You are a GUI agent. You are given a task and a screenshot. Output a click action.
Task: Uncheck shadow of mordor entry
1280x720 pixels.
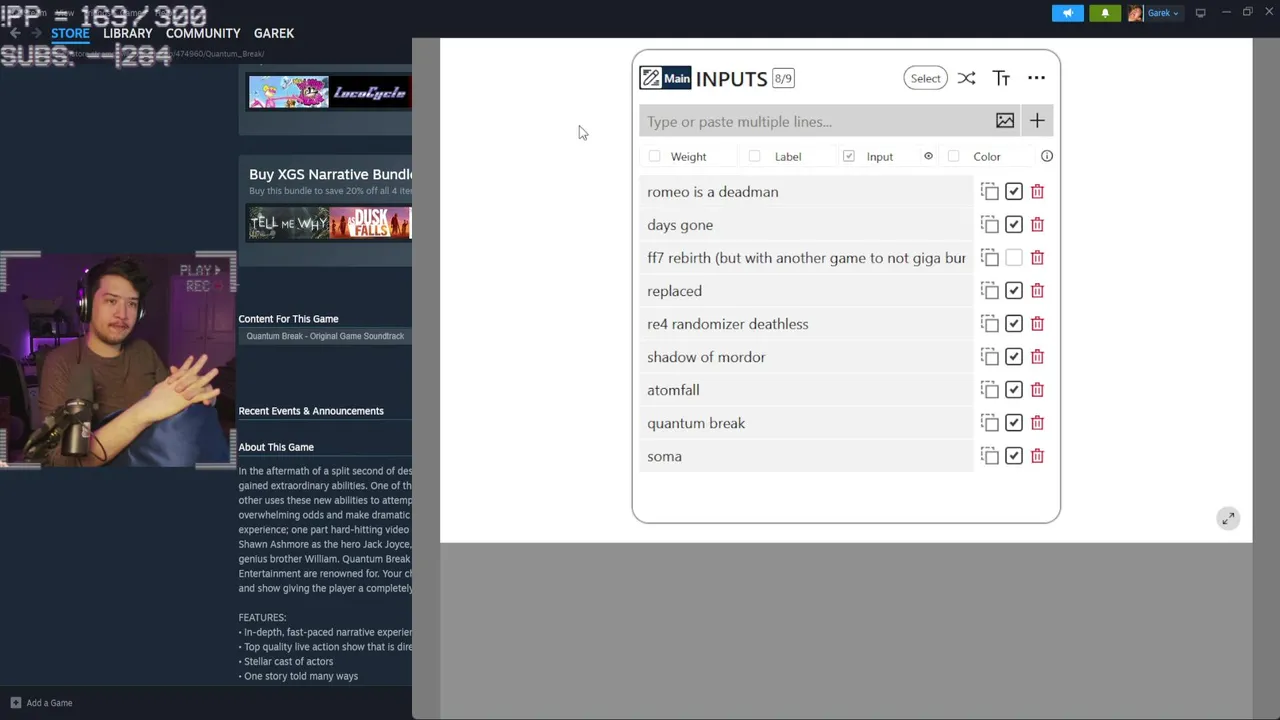(1014, 356)
